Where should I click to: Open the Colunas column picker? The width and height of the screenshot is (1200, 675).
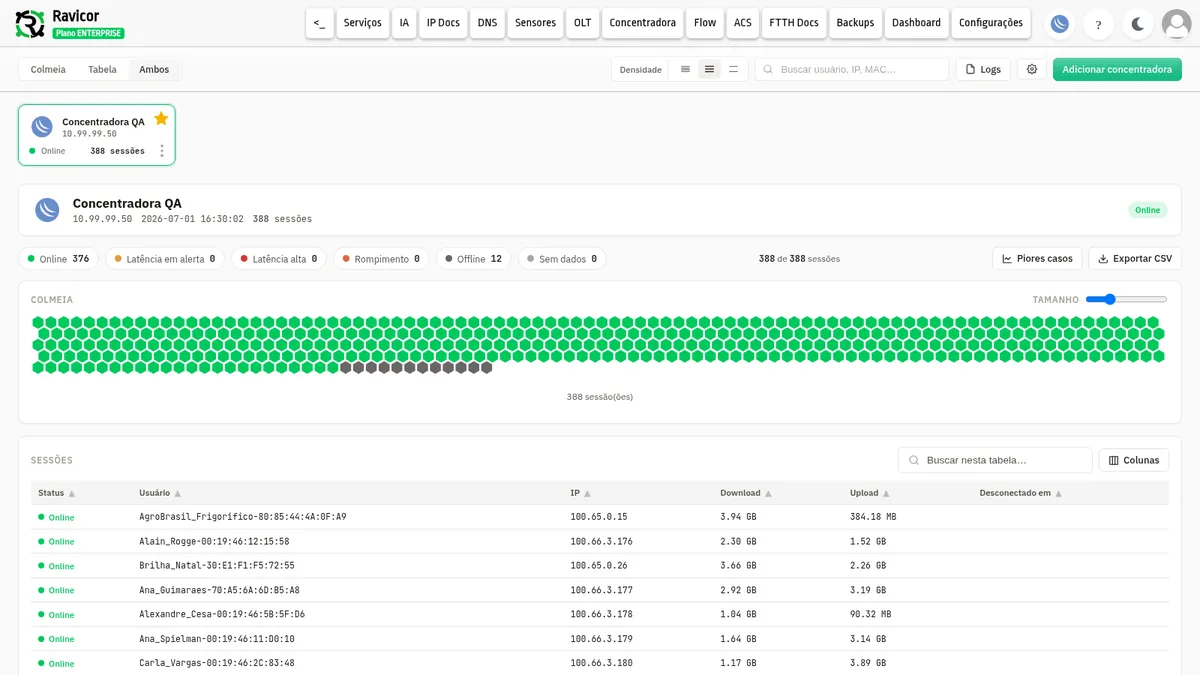tap(1134, 460)
